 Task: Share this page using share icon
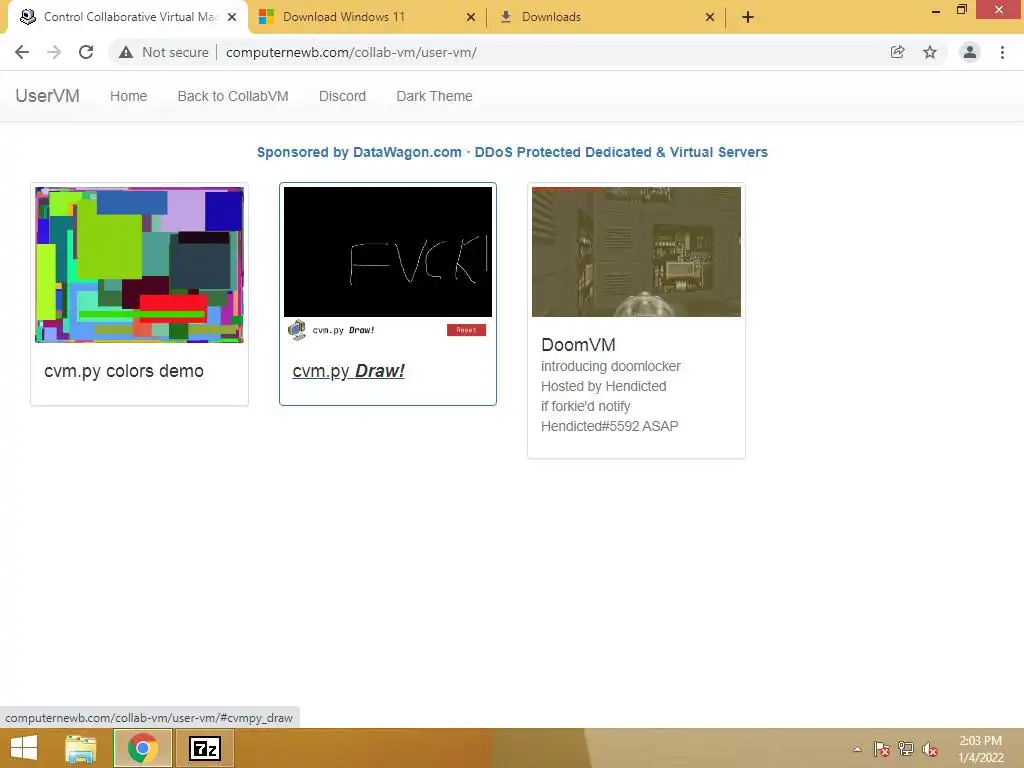(897, 52)
